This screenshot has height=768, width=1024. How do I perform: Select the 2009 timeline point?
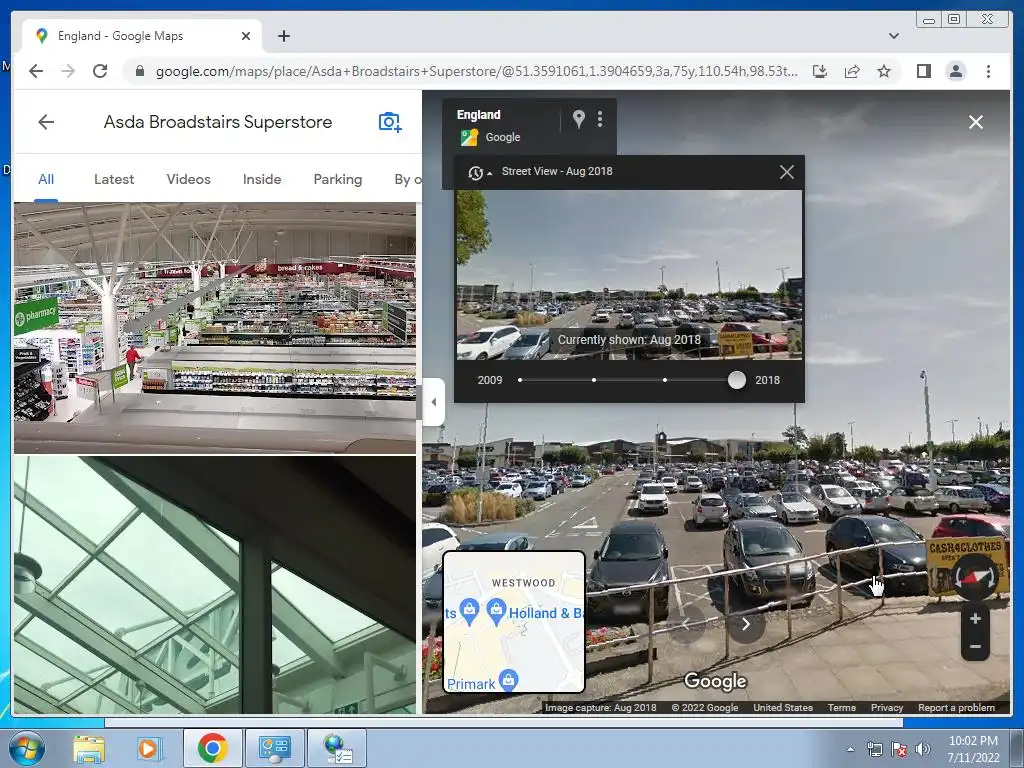click(520, 380)
